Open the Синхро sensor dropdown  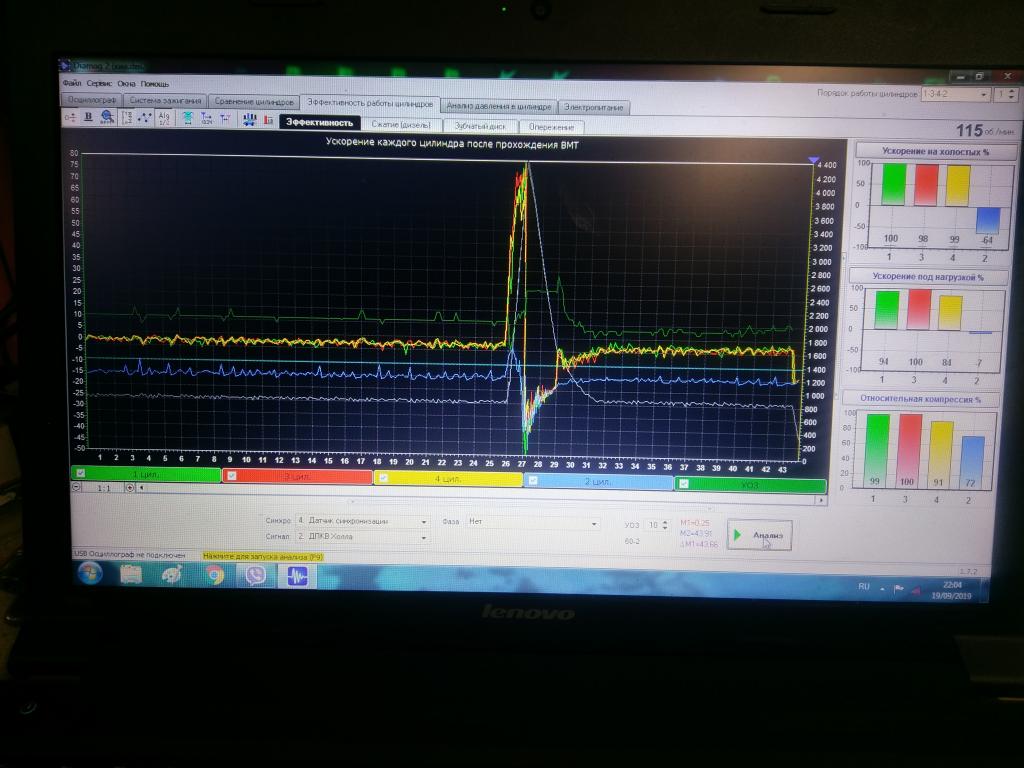click(362, 521)
